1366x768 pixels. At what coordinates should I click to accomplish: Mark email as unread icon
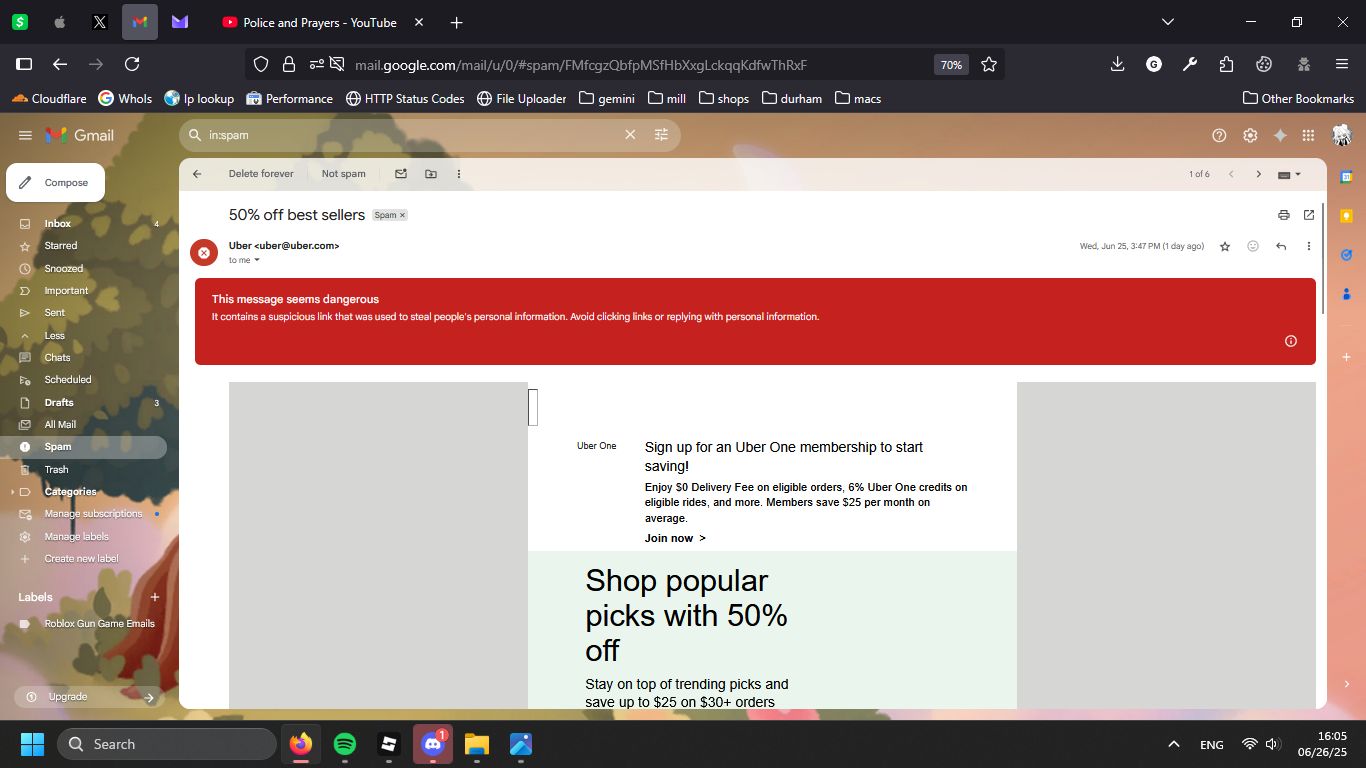(401, 174)
